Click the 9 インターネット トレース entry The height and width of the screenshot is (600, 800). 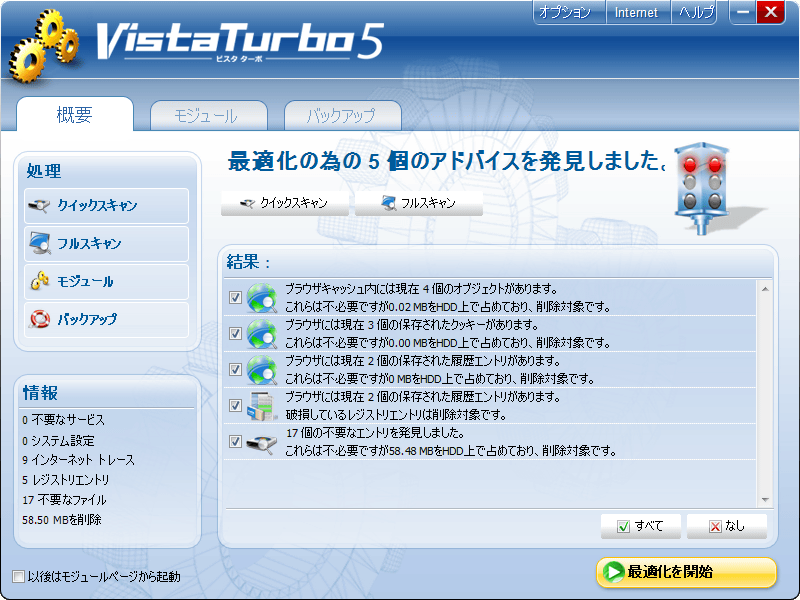tap(79, 460)
